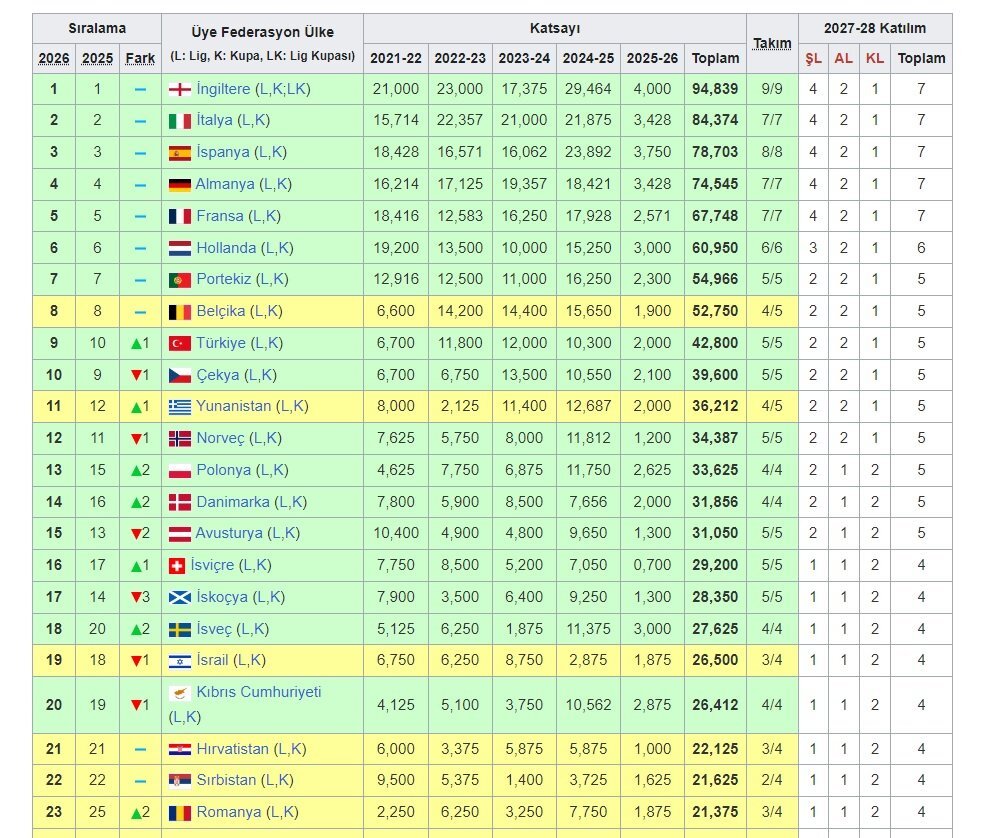Click the Scotland flag icon
1000x838 pixels.
(x=179, y=597)
